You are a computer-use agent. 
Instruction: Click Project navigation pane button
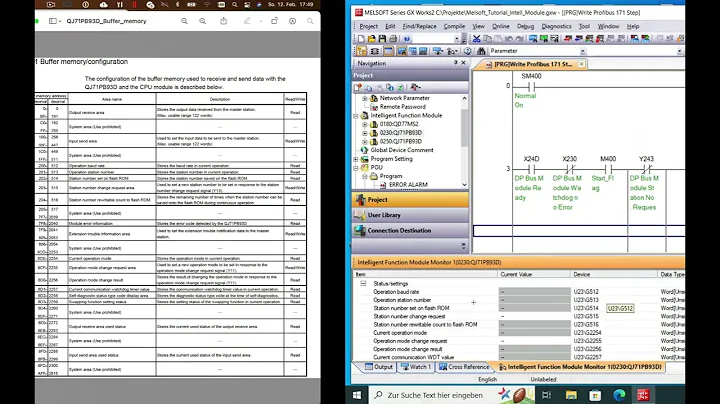coord(410,200)
